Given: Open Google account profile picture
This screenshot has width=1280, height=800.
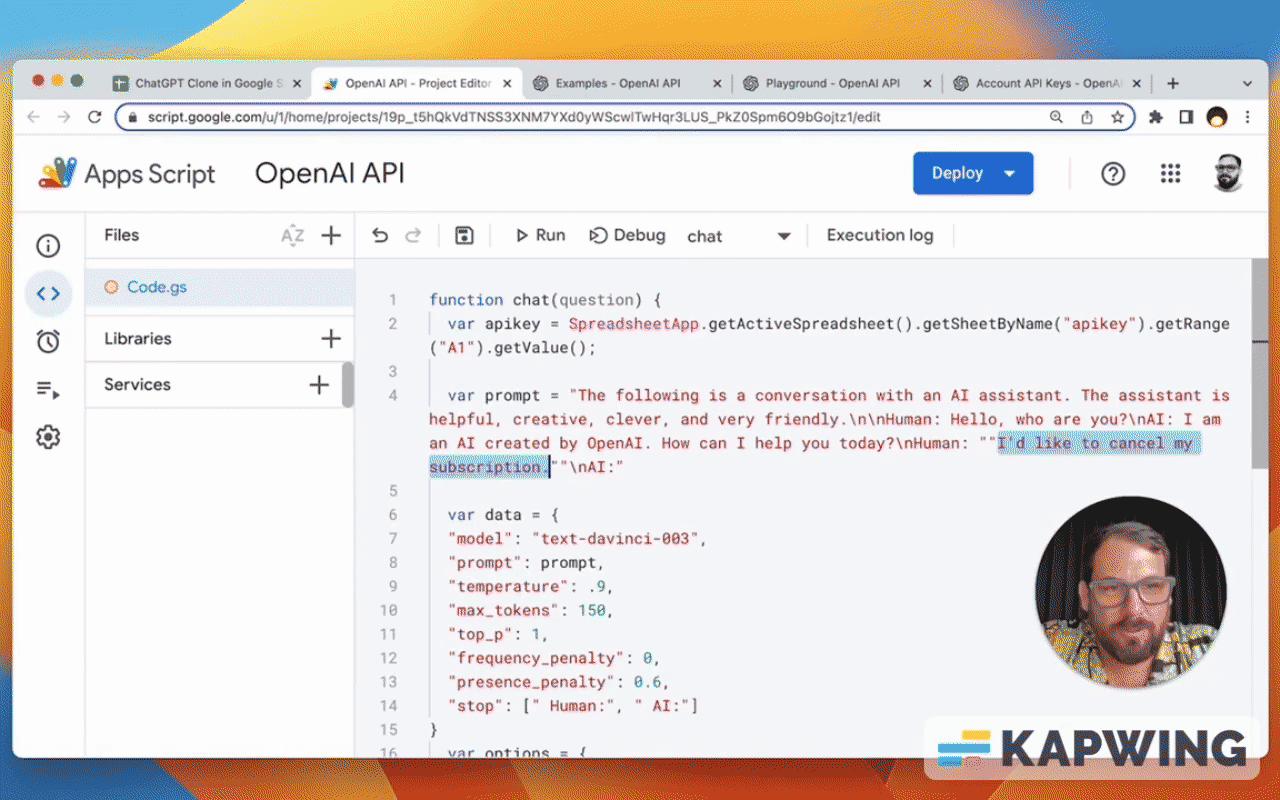Looking at the screenshot, I should point(1228,174).
